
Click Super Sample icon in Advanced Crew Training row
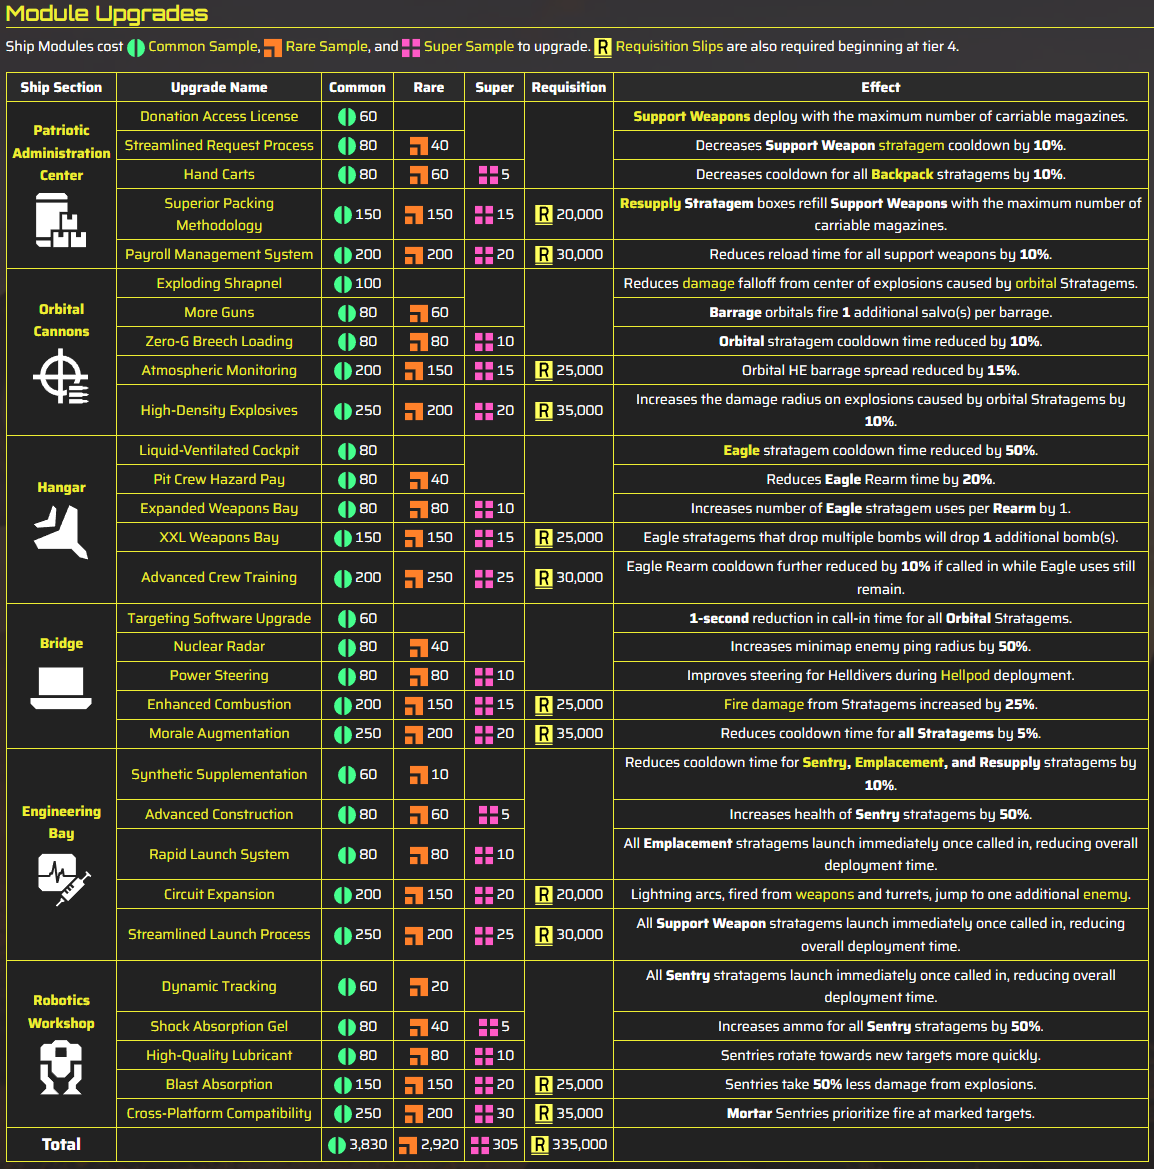click(x=484, y=578)
